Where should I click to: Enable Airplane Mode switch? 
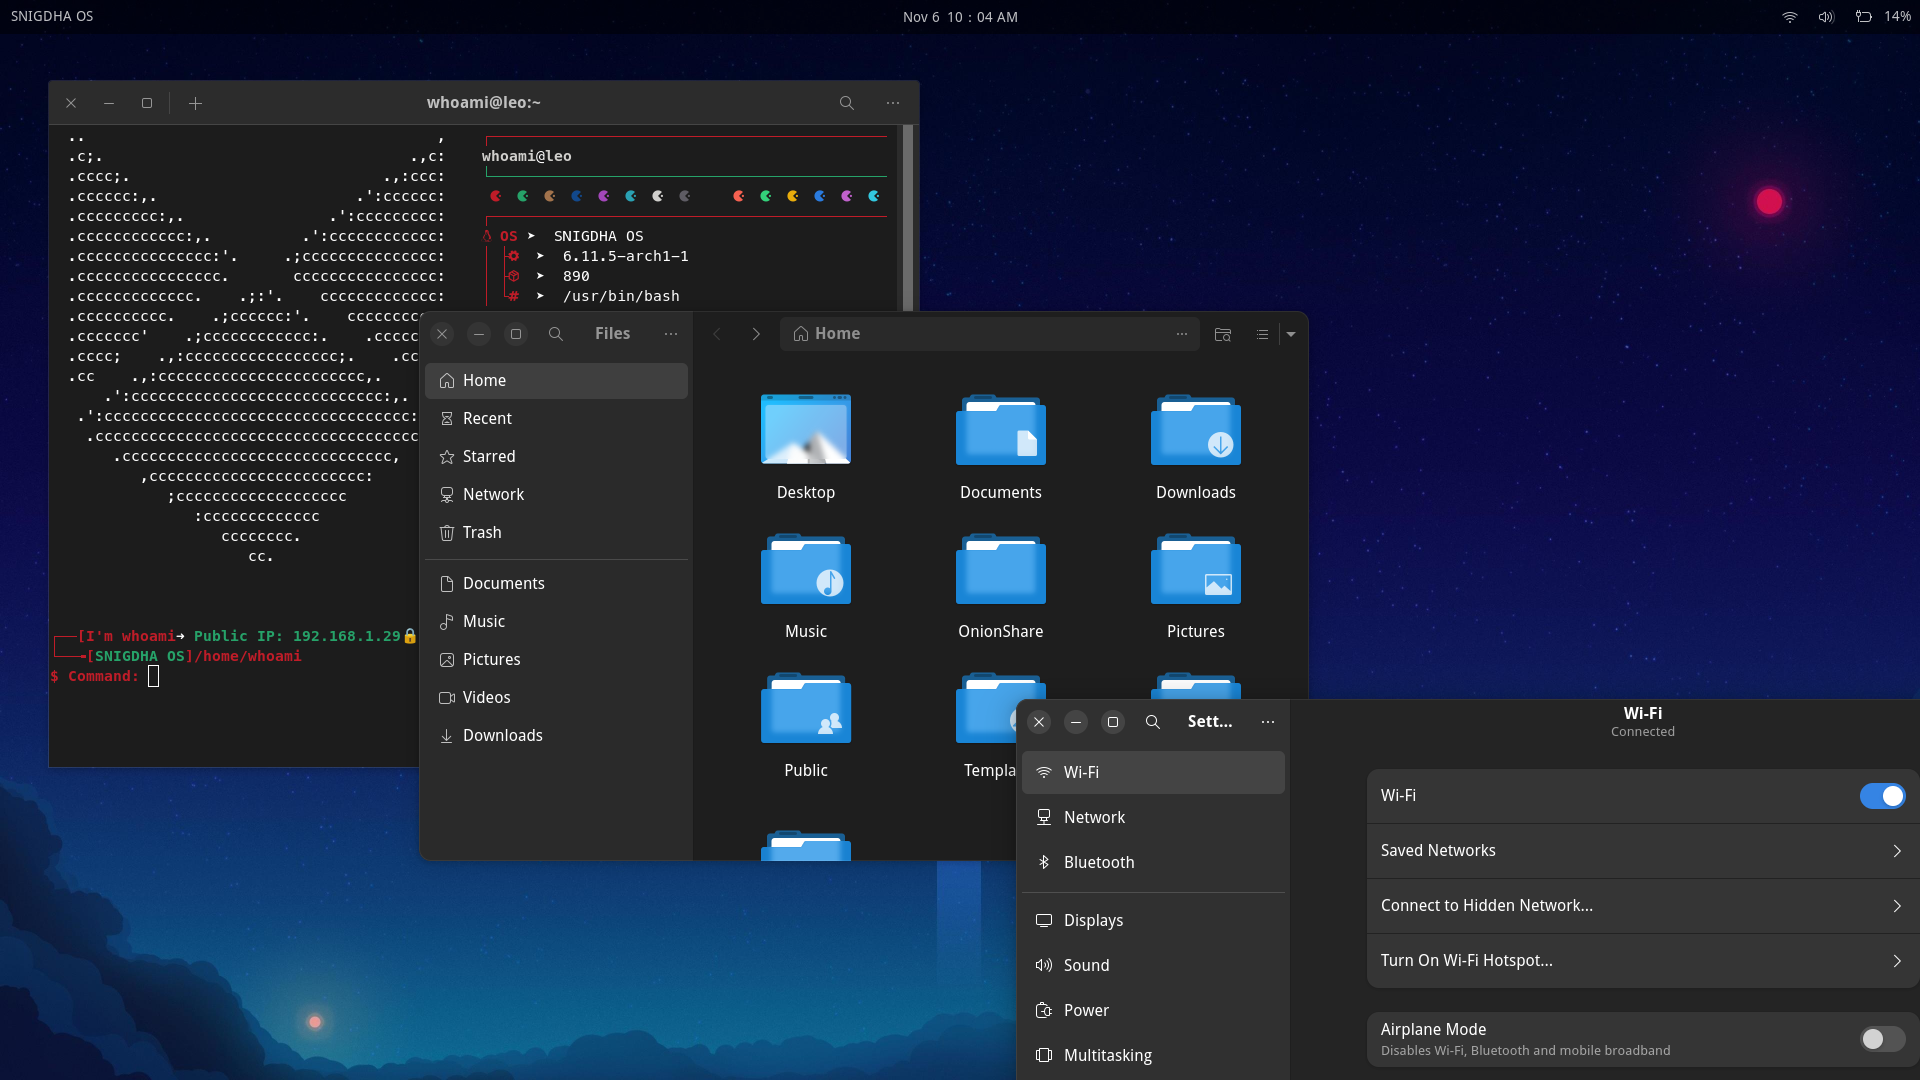pyautogui.click(x=1882, y=1039)
